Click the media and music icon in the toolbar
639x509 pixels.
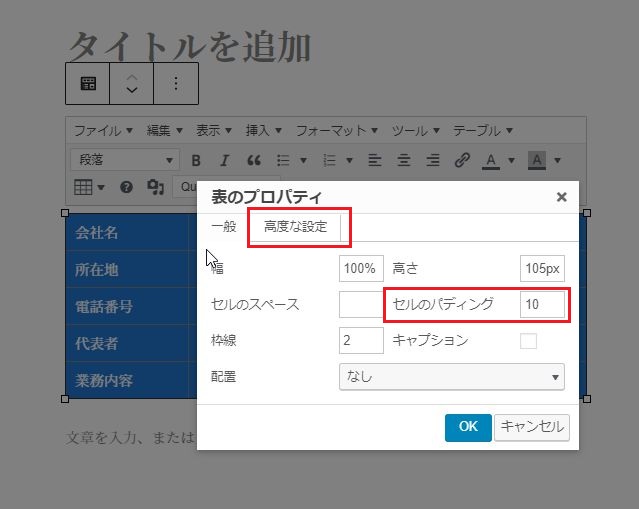[x=155, y=187]
